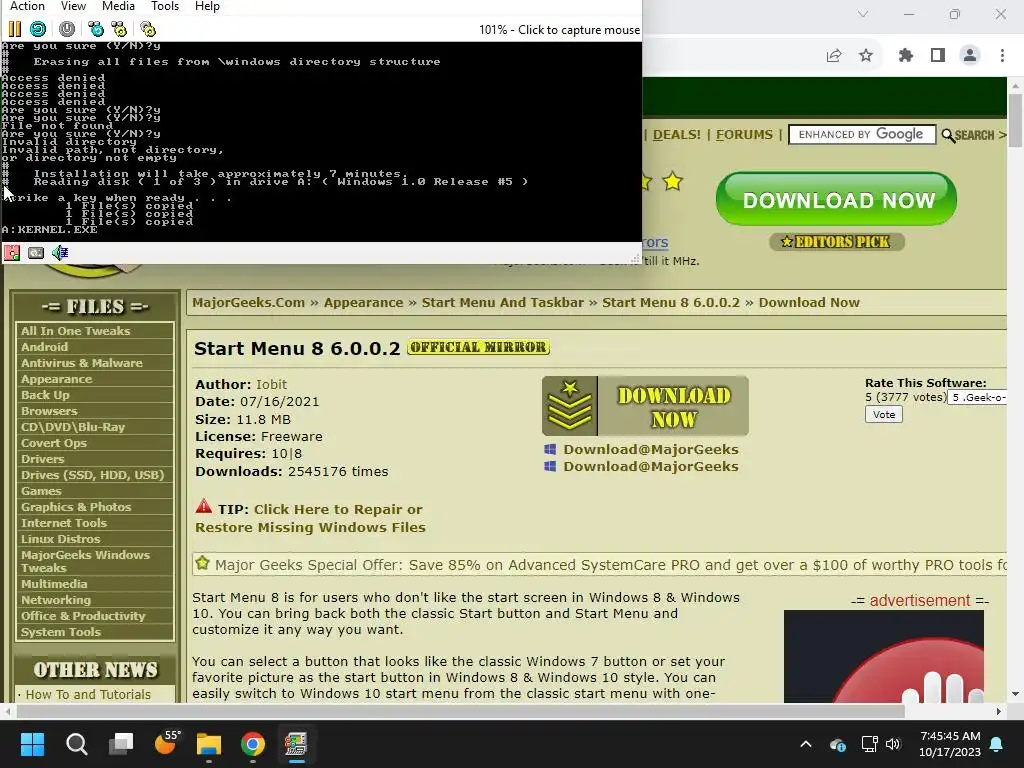The image size is (1024, 768).
Task: Click the Vote button
Action: tap(884, 414)
